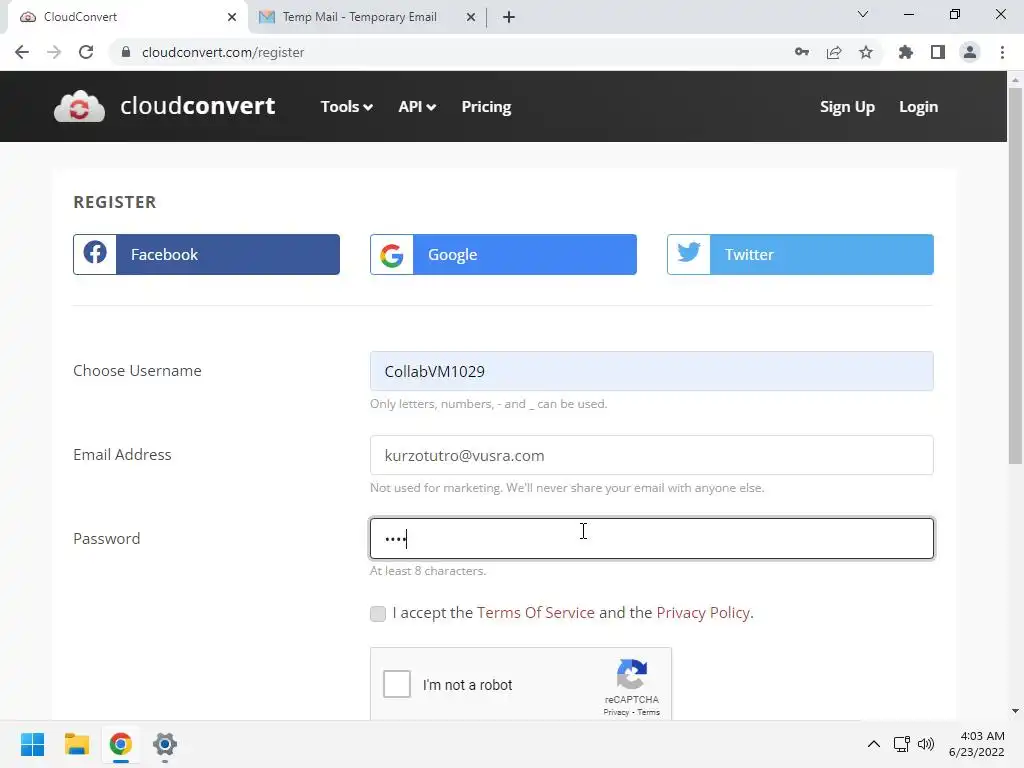Bookmark this page with the star icon
Image resolution: width=1024 pixels, height=768 pixels.
tap(866, 52)
